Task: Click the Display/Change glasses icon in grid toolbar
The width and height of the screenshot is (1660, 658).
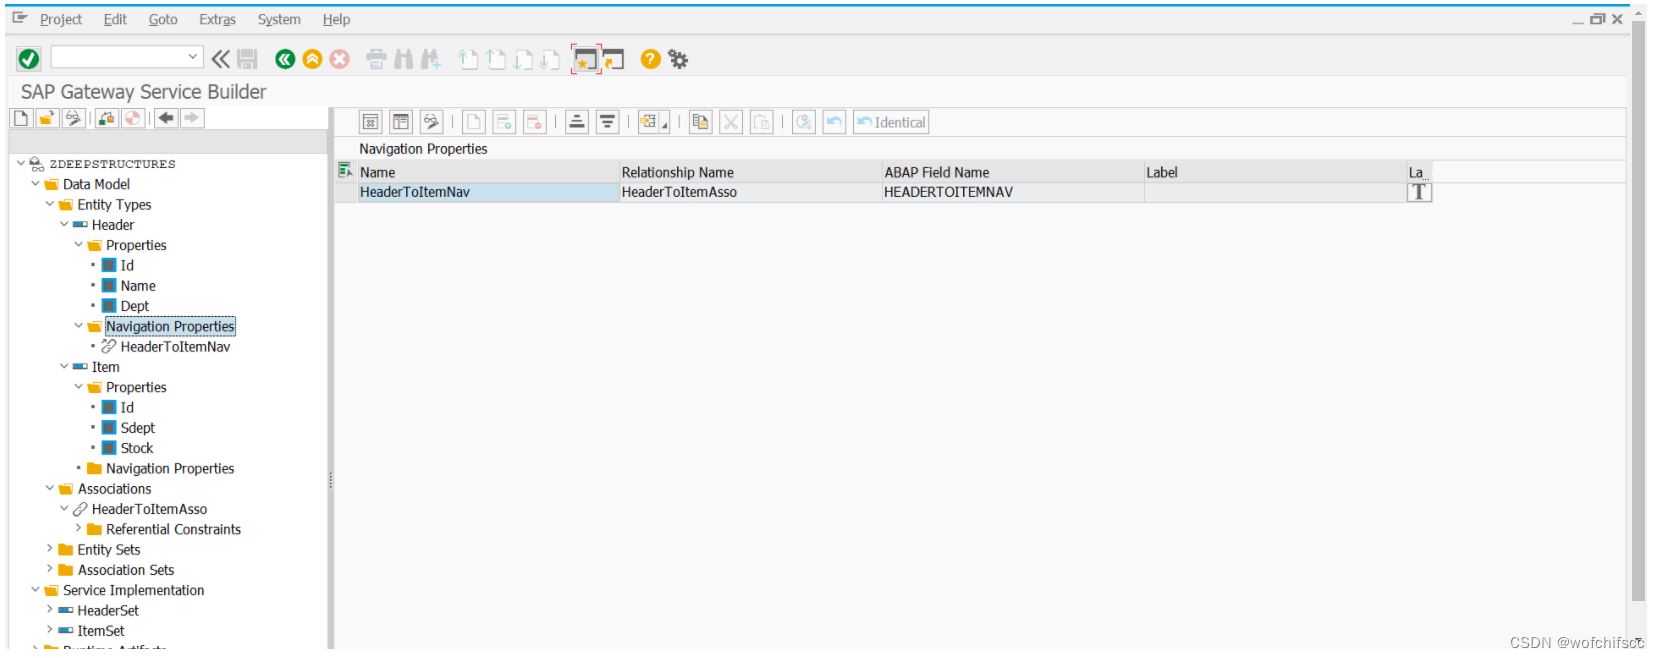Action: click(431, 122)
